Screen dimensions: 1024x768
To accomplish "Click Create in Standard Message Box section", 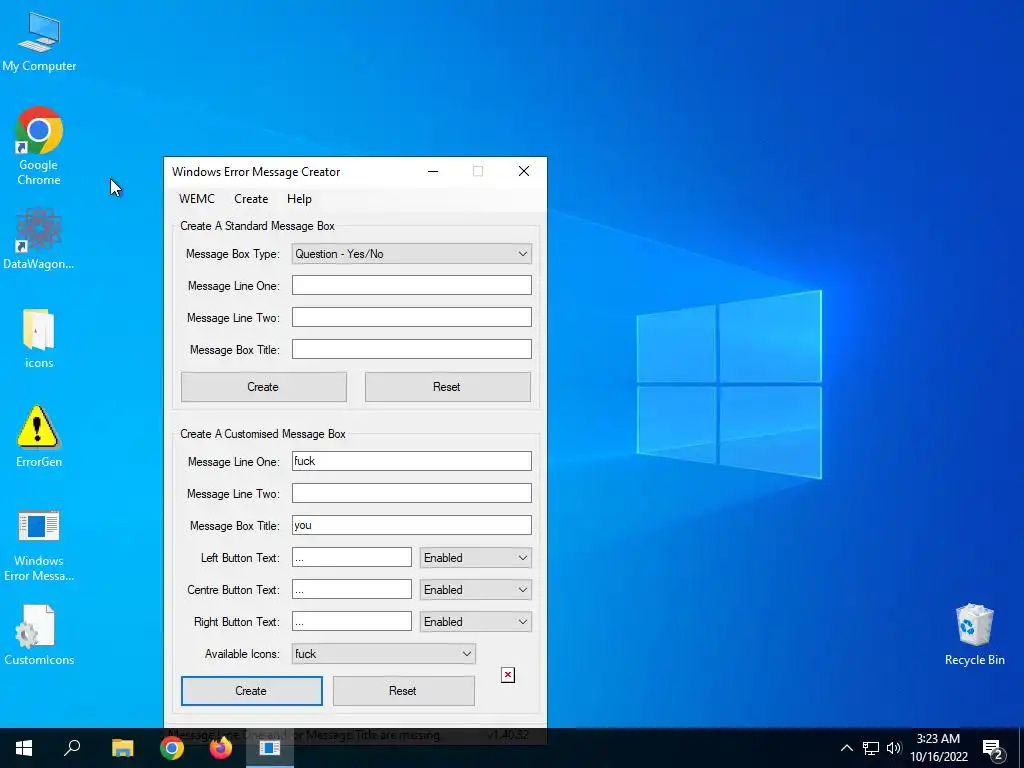I will 263,387.
